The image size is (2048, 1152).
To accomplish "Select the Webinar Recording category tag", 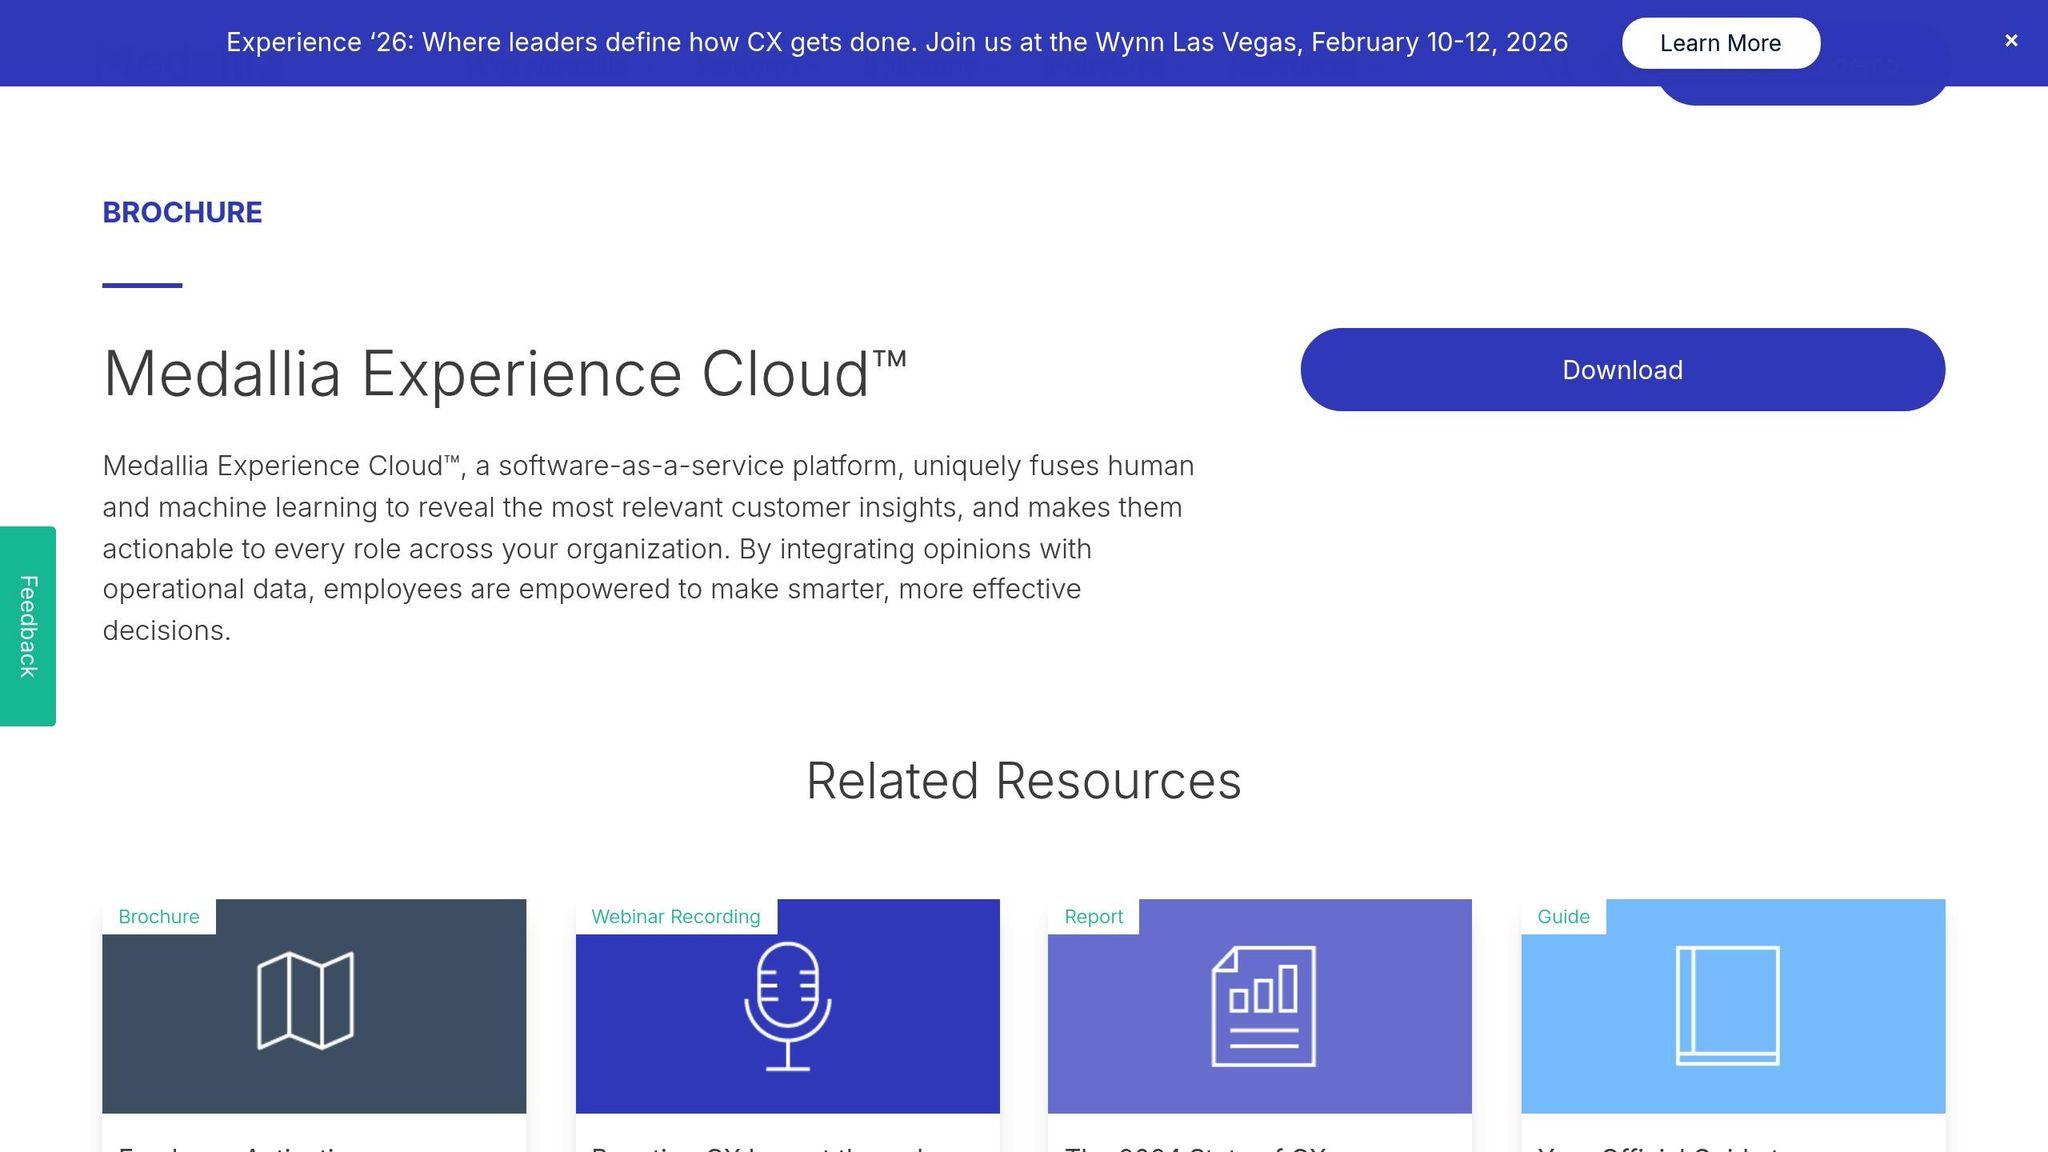I will (675, 916).
